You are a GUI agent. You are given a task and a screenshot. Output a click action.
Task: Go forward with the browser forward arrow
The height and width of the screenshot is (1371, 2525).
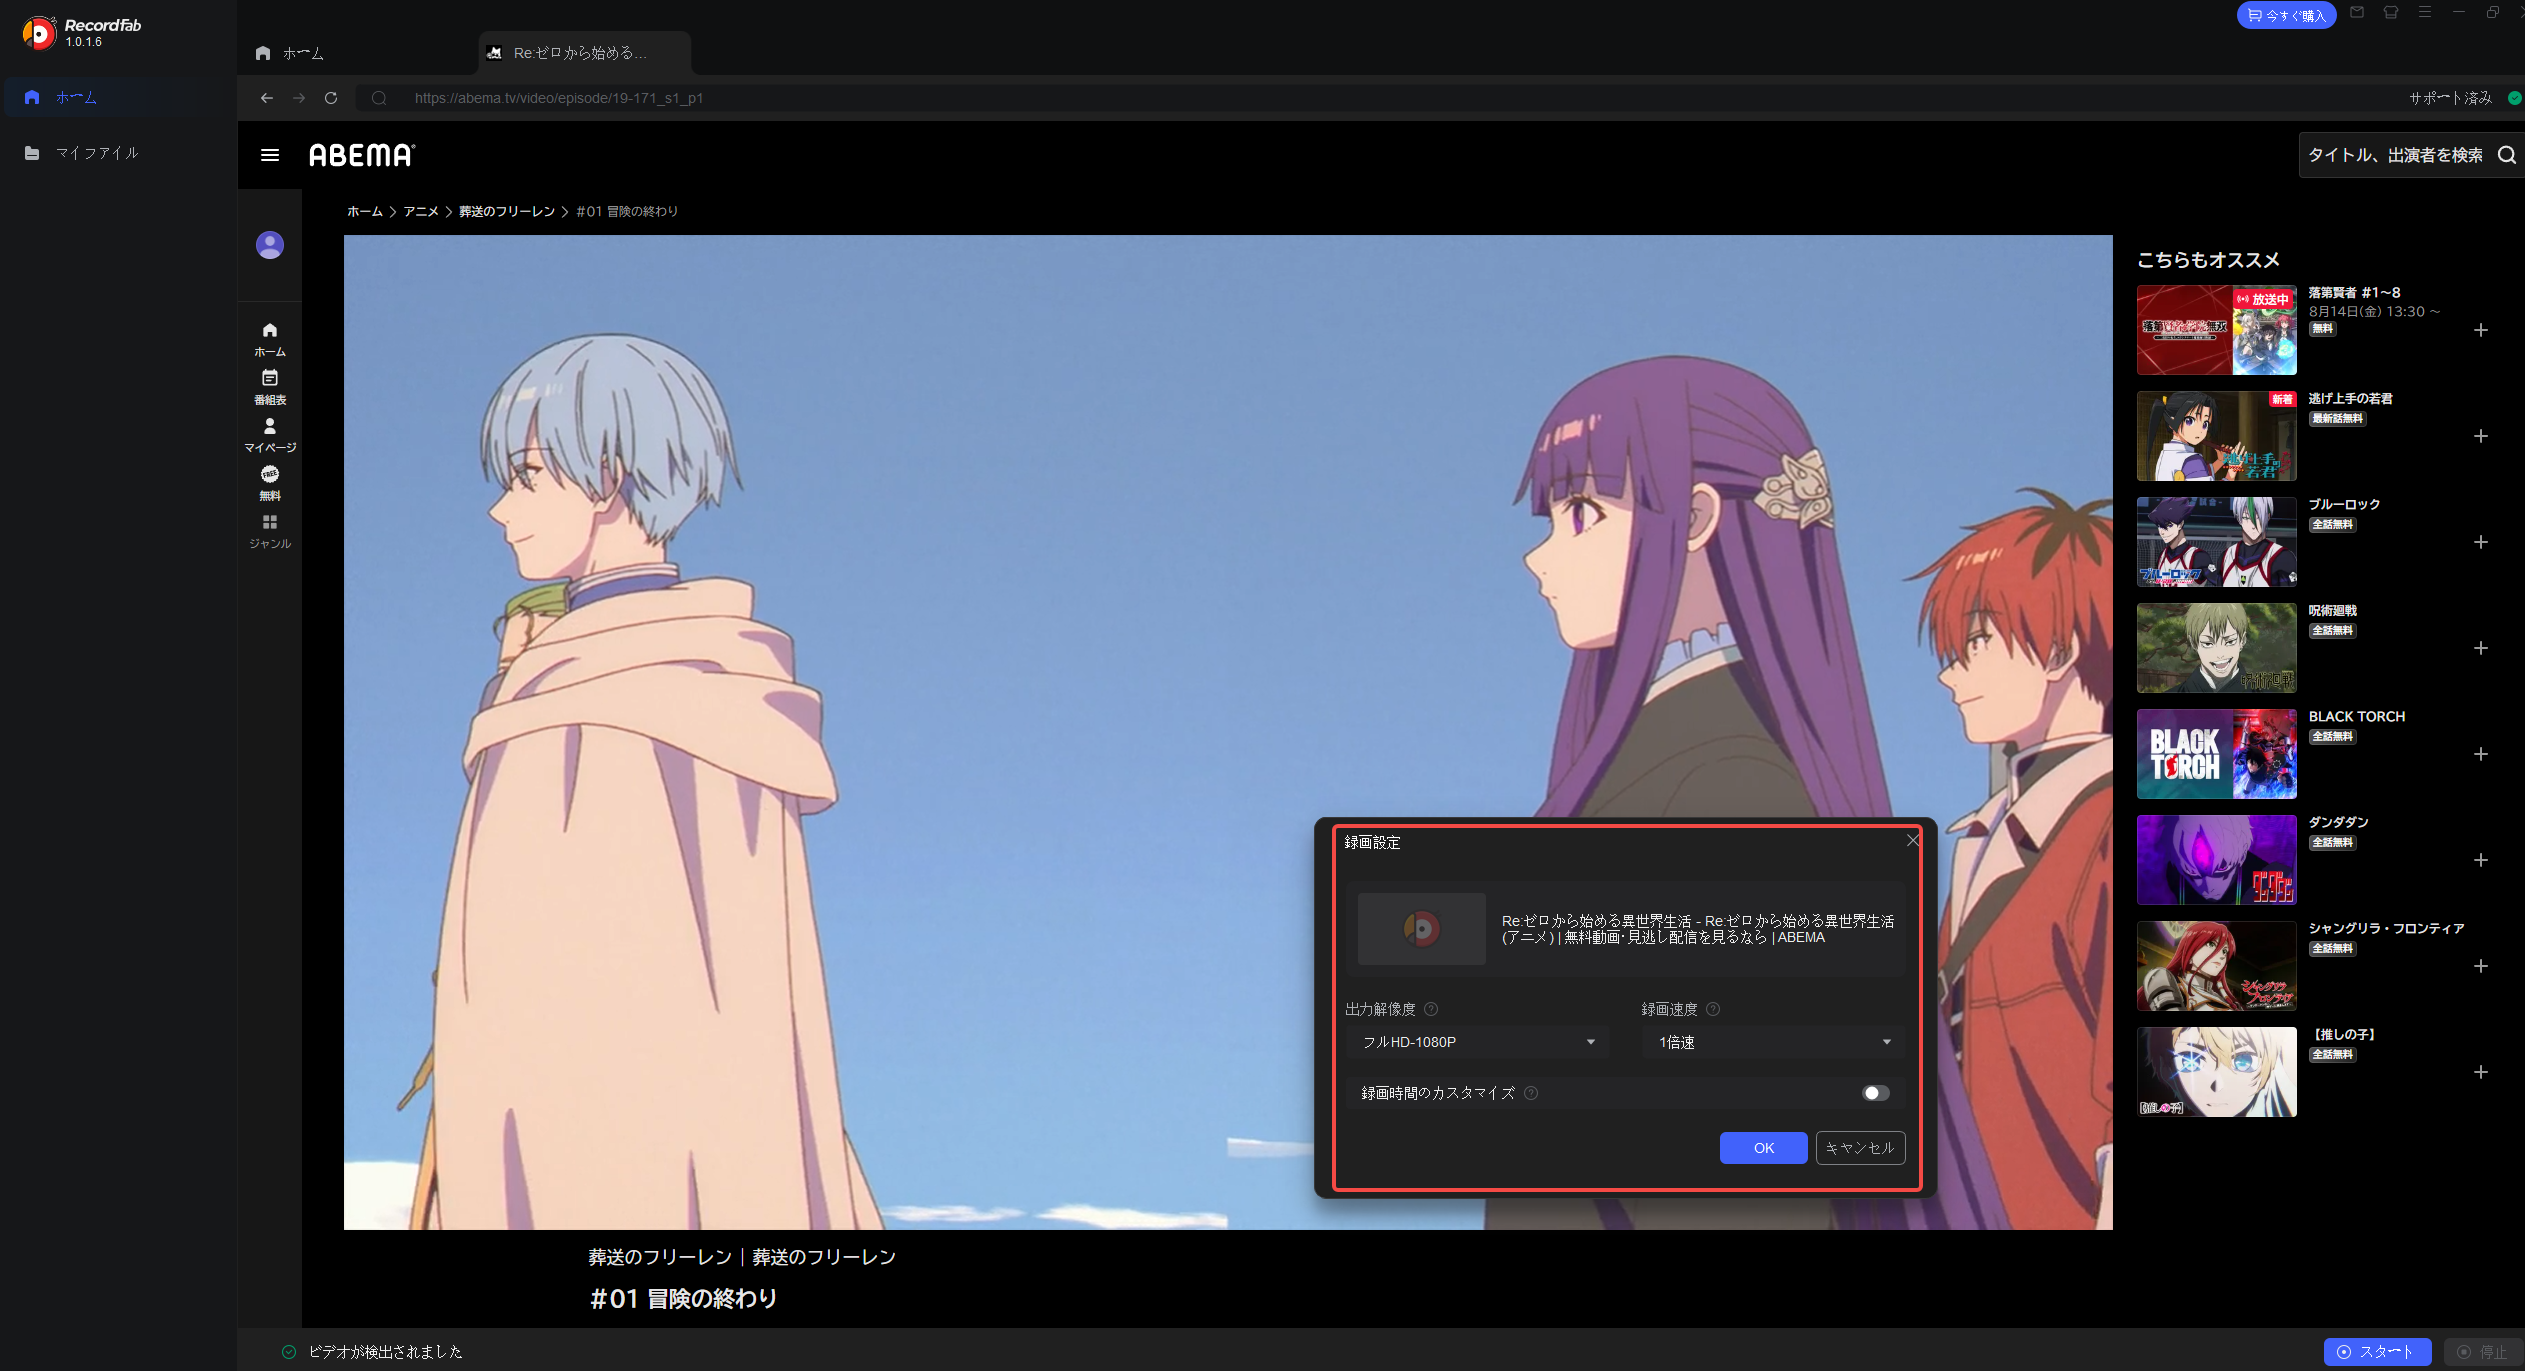click(299, 98)
